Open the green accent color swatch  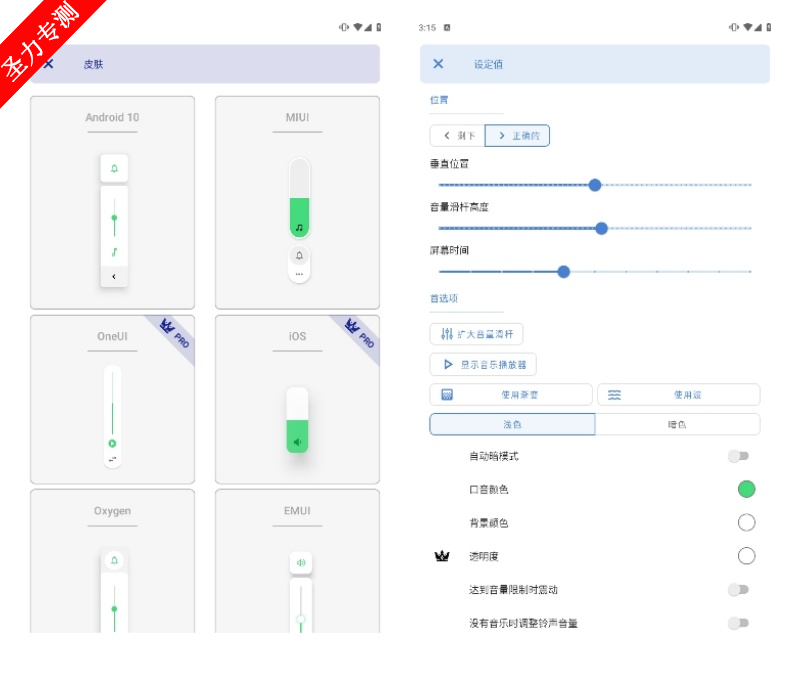coord(746,489)
